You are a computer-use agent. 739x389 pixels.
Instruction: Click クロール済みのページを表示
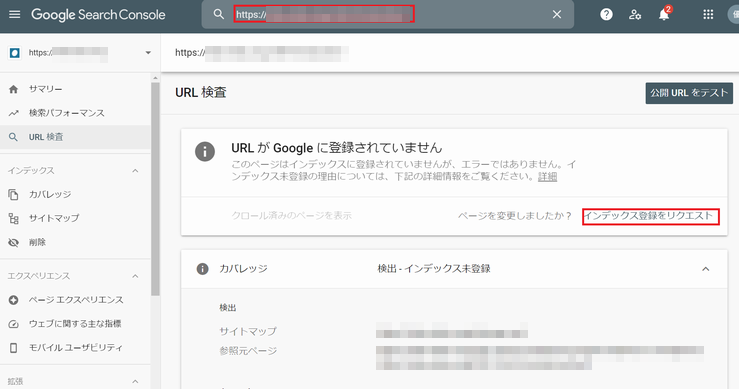click(291, 216)
